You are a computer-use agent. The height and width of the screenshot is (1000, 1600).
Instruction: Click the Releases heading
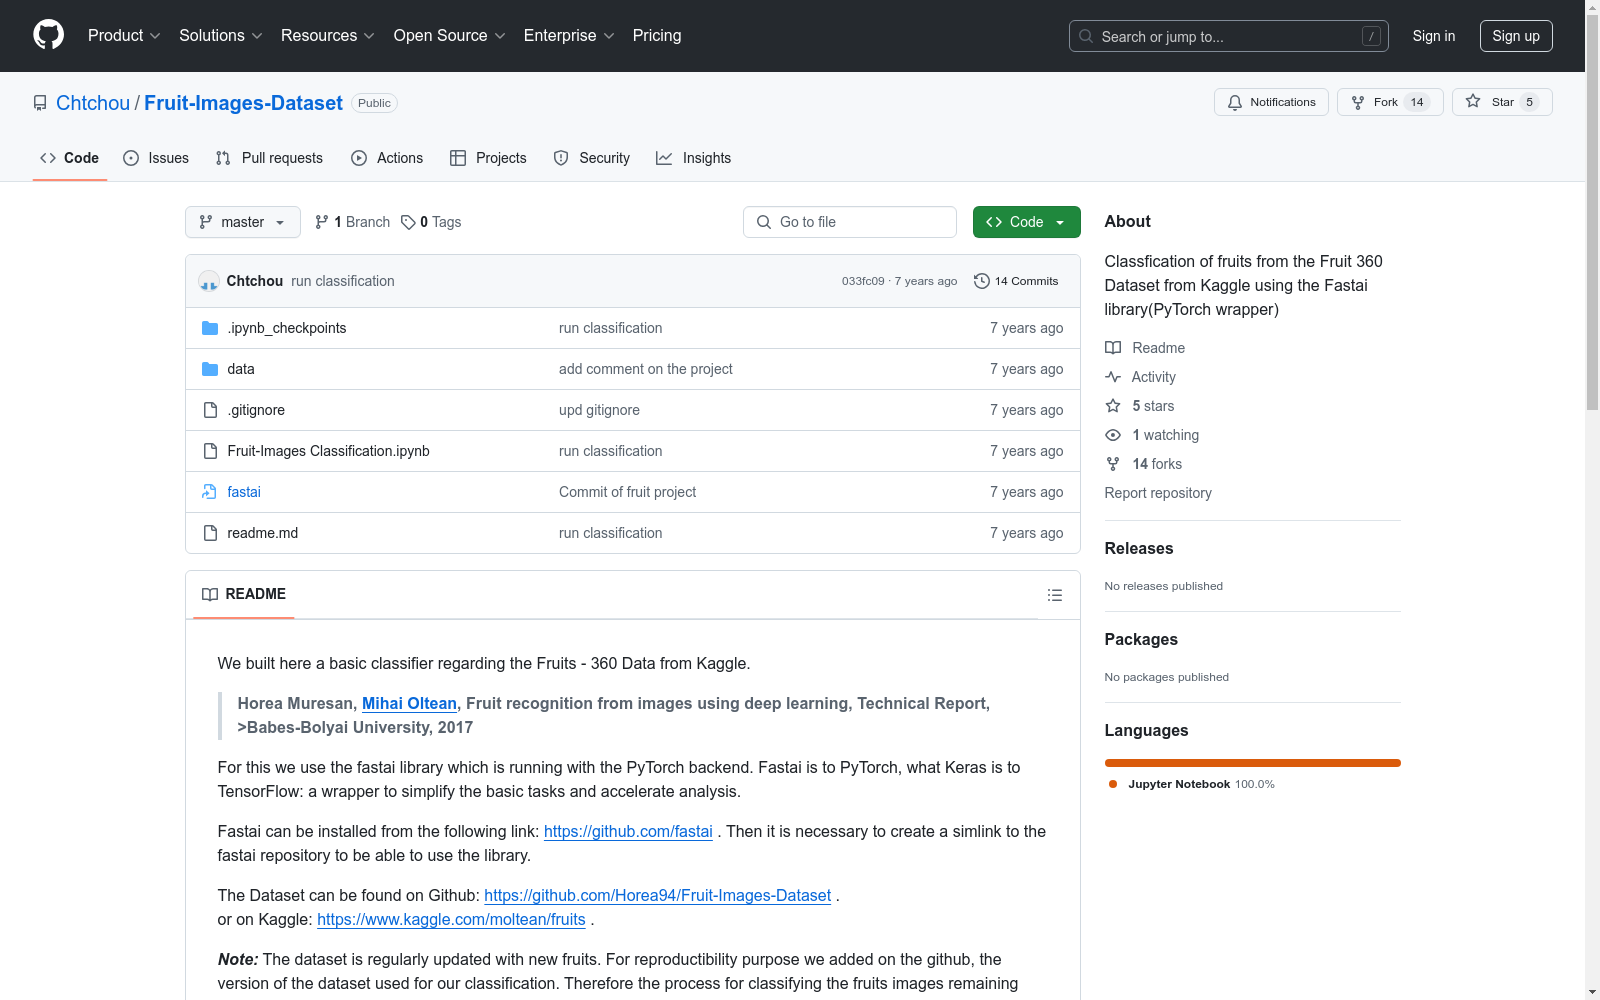click(1139, 548)
